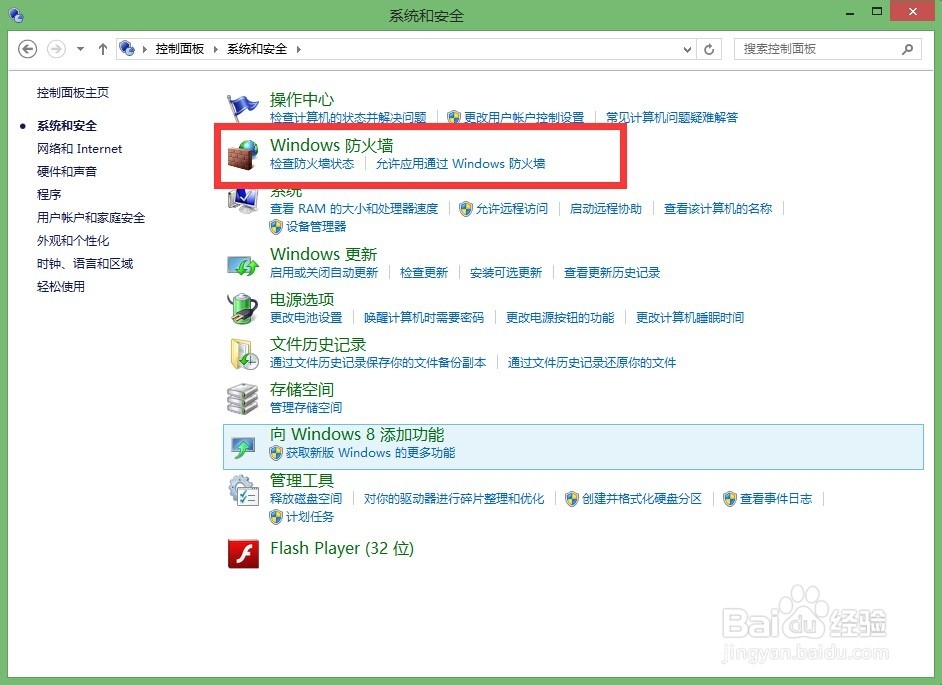Image resolution: width=942 pixels, height=685 pixels.
Task: Select 用户帐户和家庭安全 in the sidebar
Action: pos(91,218)
